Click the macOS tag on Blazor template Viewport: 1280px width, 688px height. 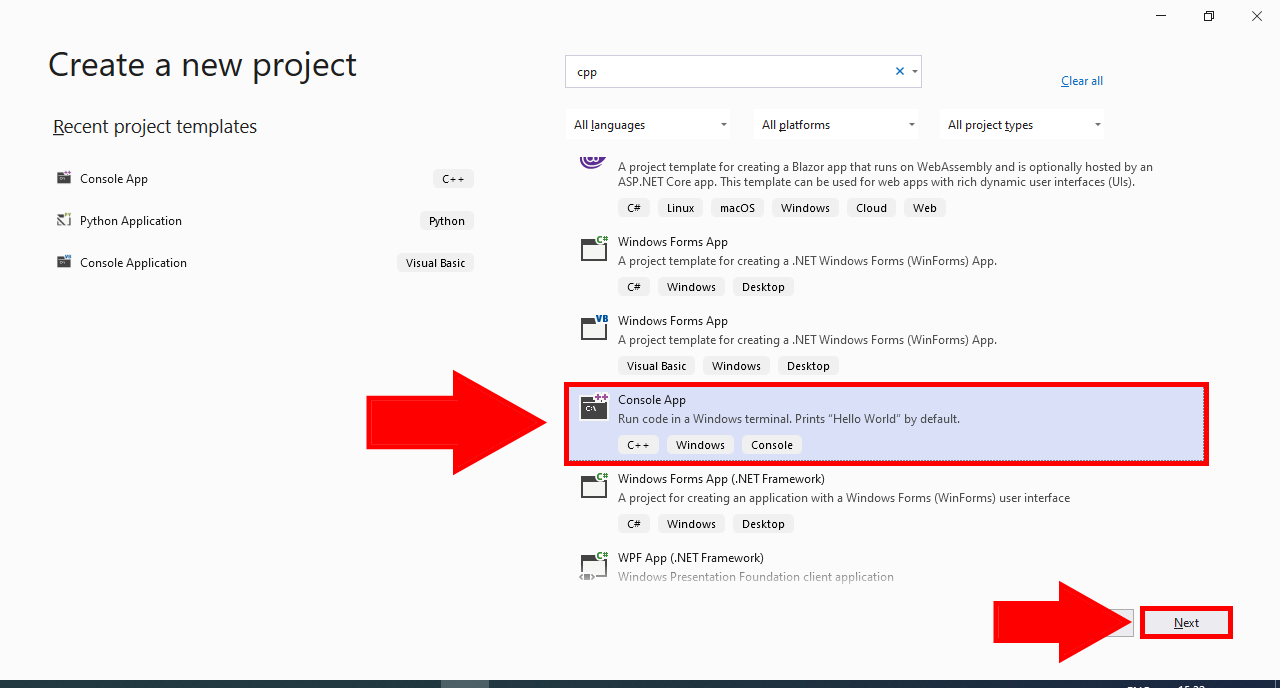738,208
